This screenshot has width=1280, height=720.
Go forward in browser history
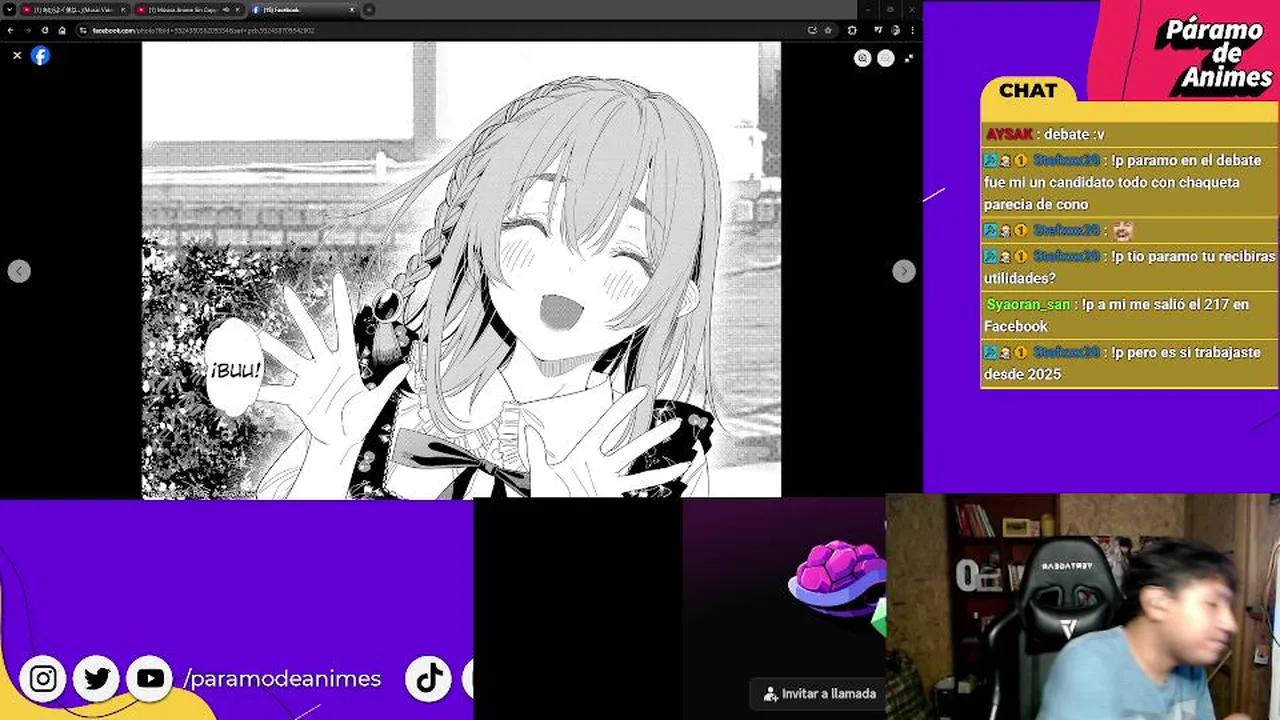coord(28,30)
